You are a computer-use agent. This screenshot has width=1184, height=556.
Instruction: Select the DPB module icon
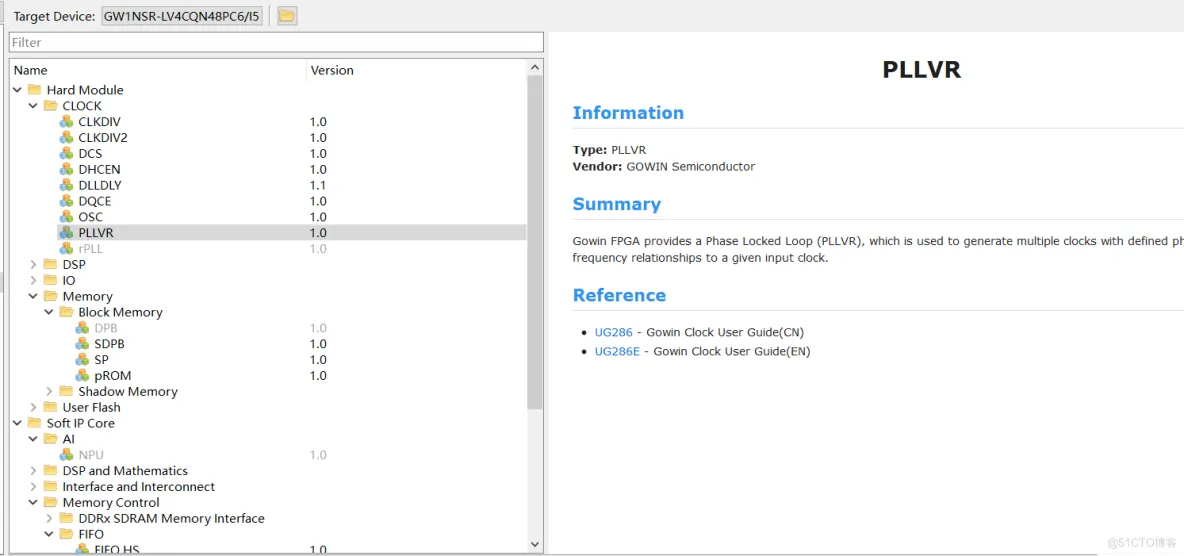click(82, 328)
